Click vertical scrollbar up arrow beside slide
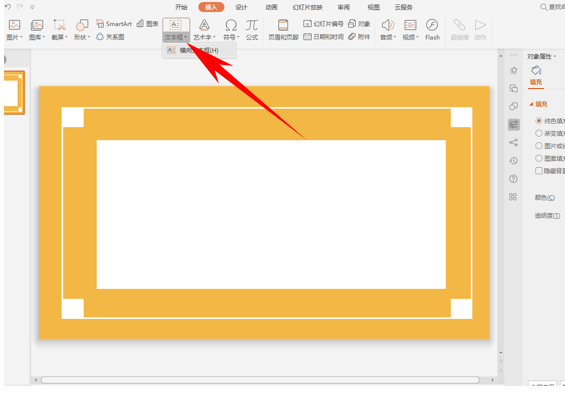Viewport: 565px width, 393px height. 501,56
